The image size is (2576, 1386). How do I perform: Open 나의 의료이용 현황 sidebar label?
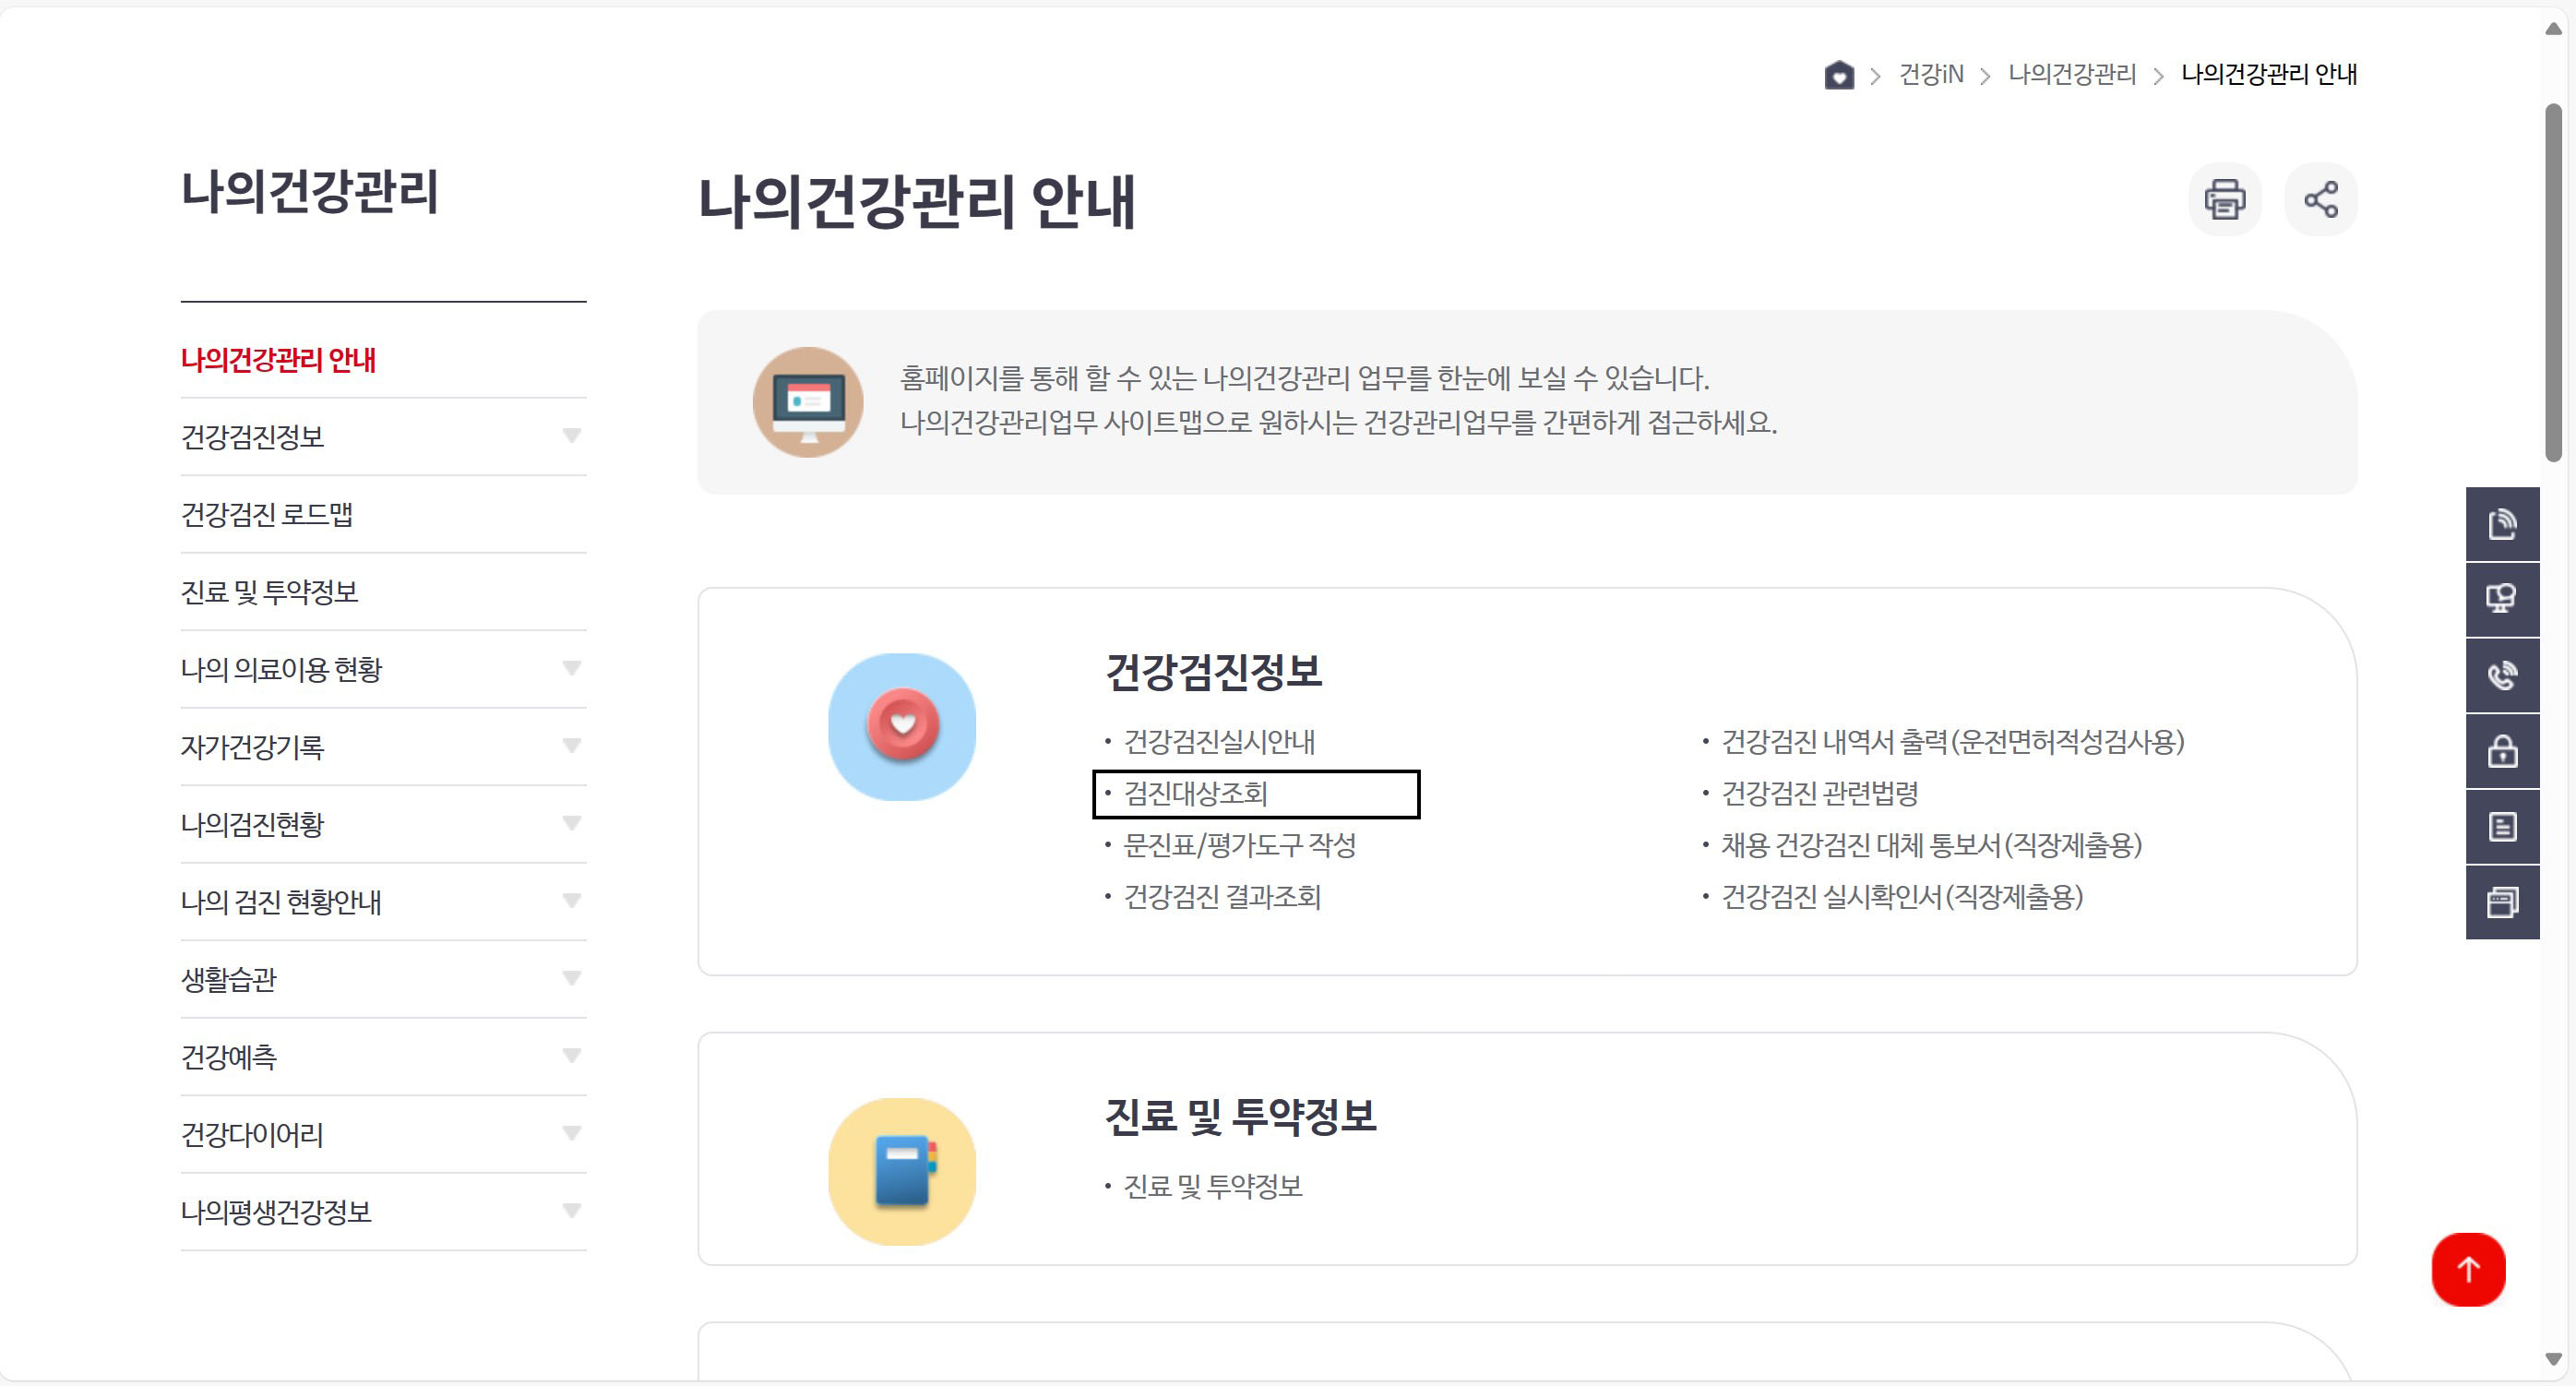[281, 670]
